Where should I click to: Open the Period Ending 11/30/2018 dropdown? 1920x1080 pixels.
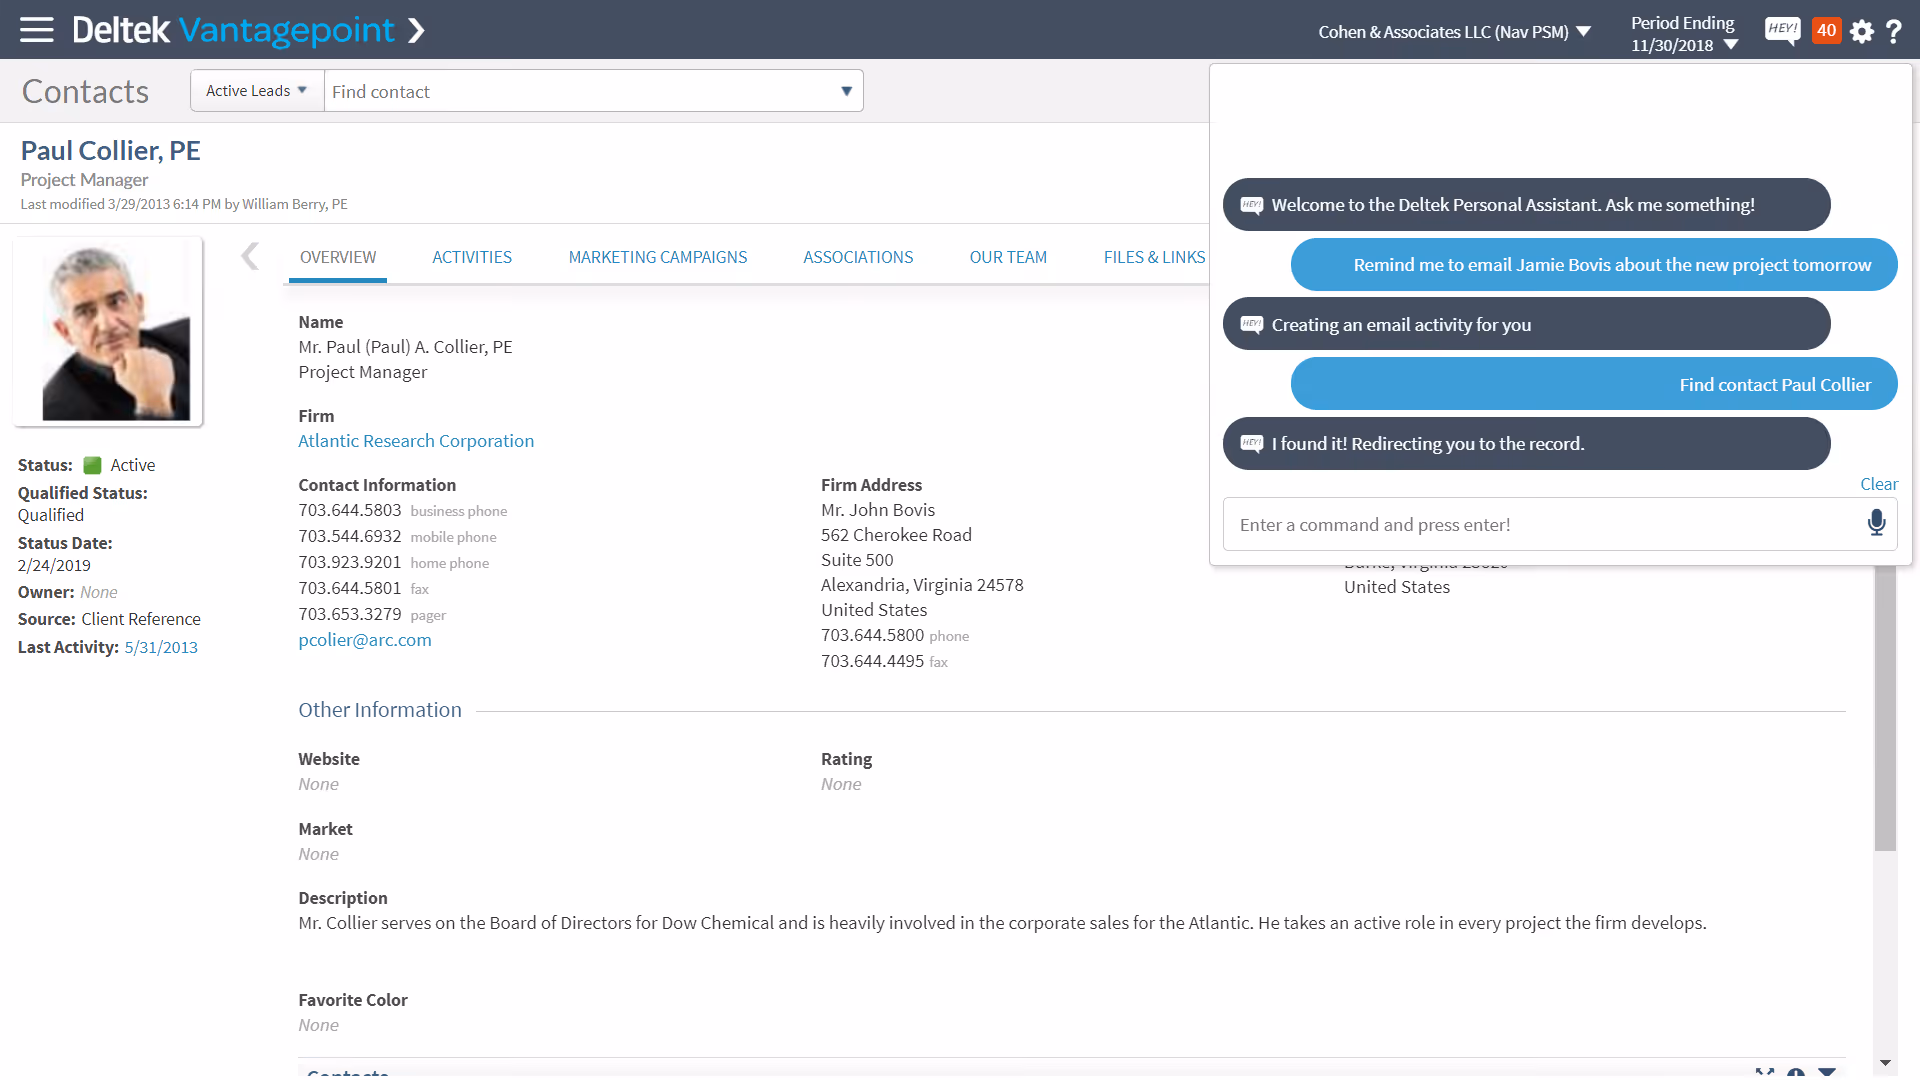coord(1684,33)
